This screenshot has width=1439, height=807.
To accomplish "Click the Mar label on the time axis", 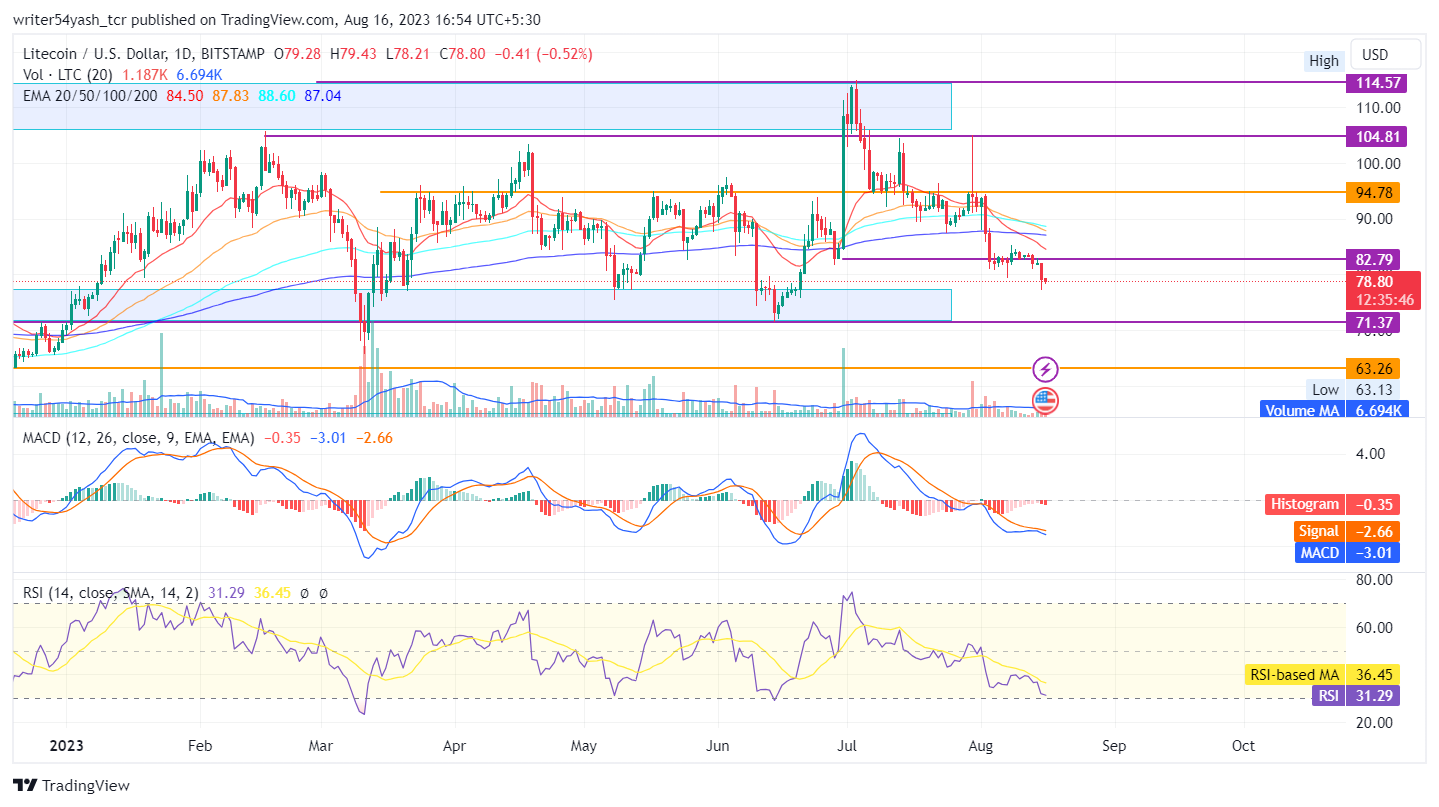I will 322,746.
